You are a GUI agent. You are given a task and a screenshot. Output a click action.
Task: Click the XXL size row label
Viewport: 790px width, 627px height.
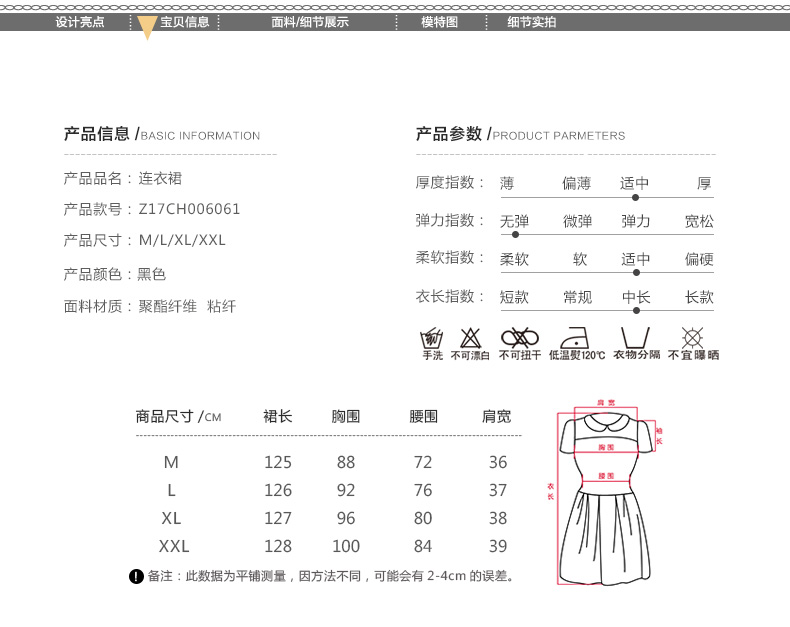click(x=174, y=546)
